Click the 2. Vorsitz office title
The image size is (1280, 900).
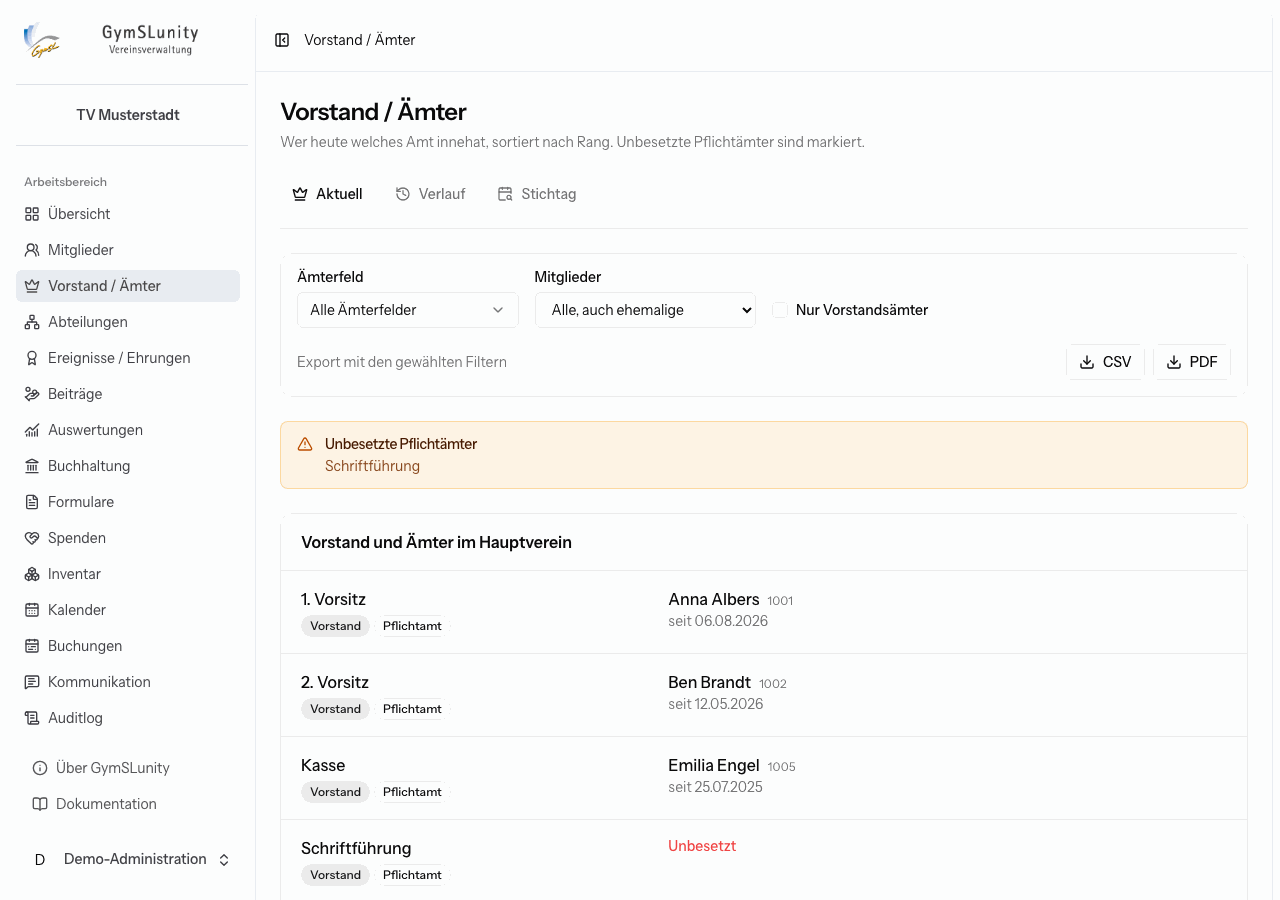(335, 683)
